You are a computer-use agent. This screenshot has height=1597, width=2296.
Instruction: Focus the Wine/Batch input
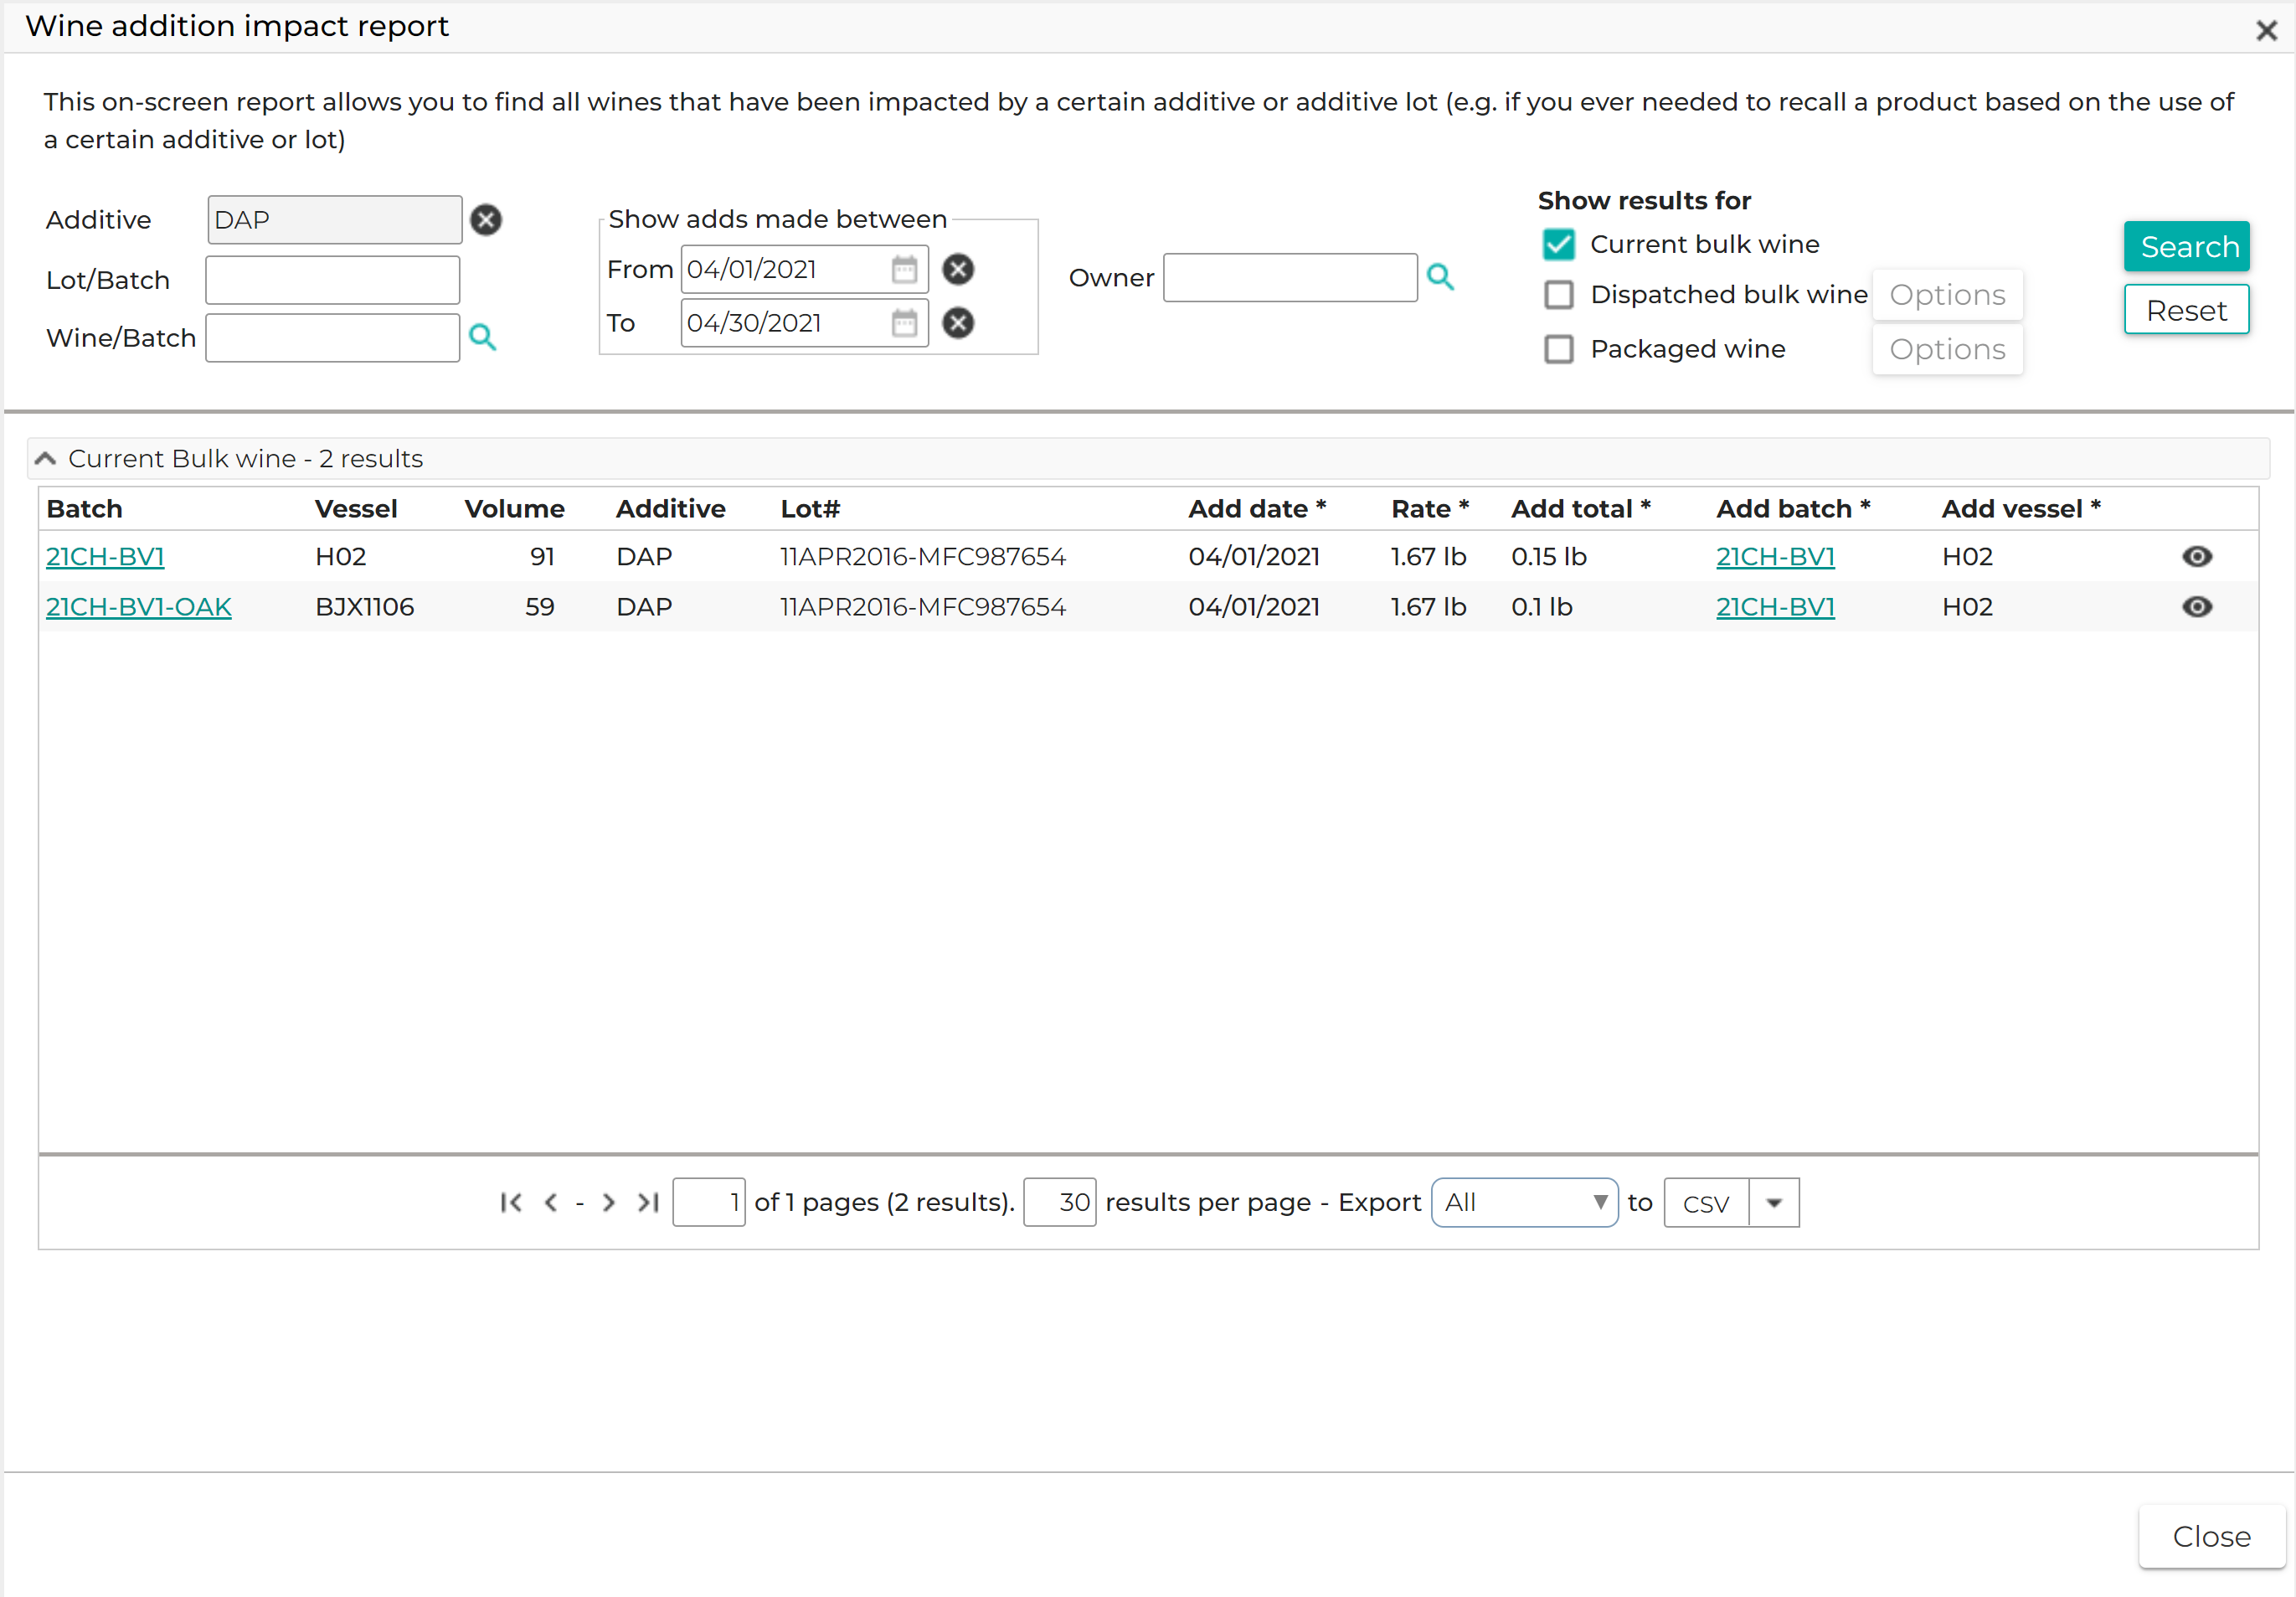coord(332,338)
